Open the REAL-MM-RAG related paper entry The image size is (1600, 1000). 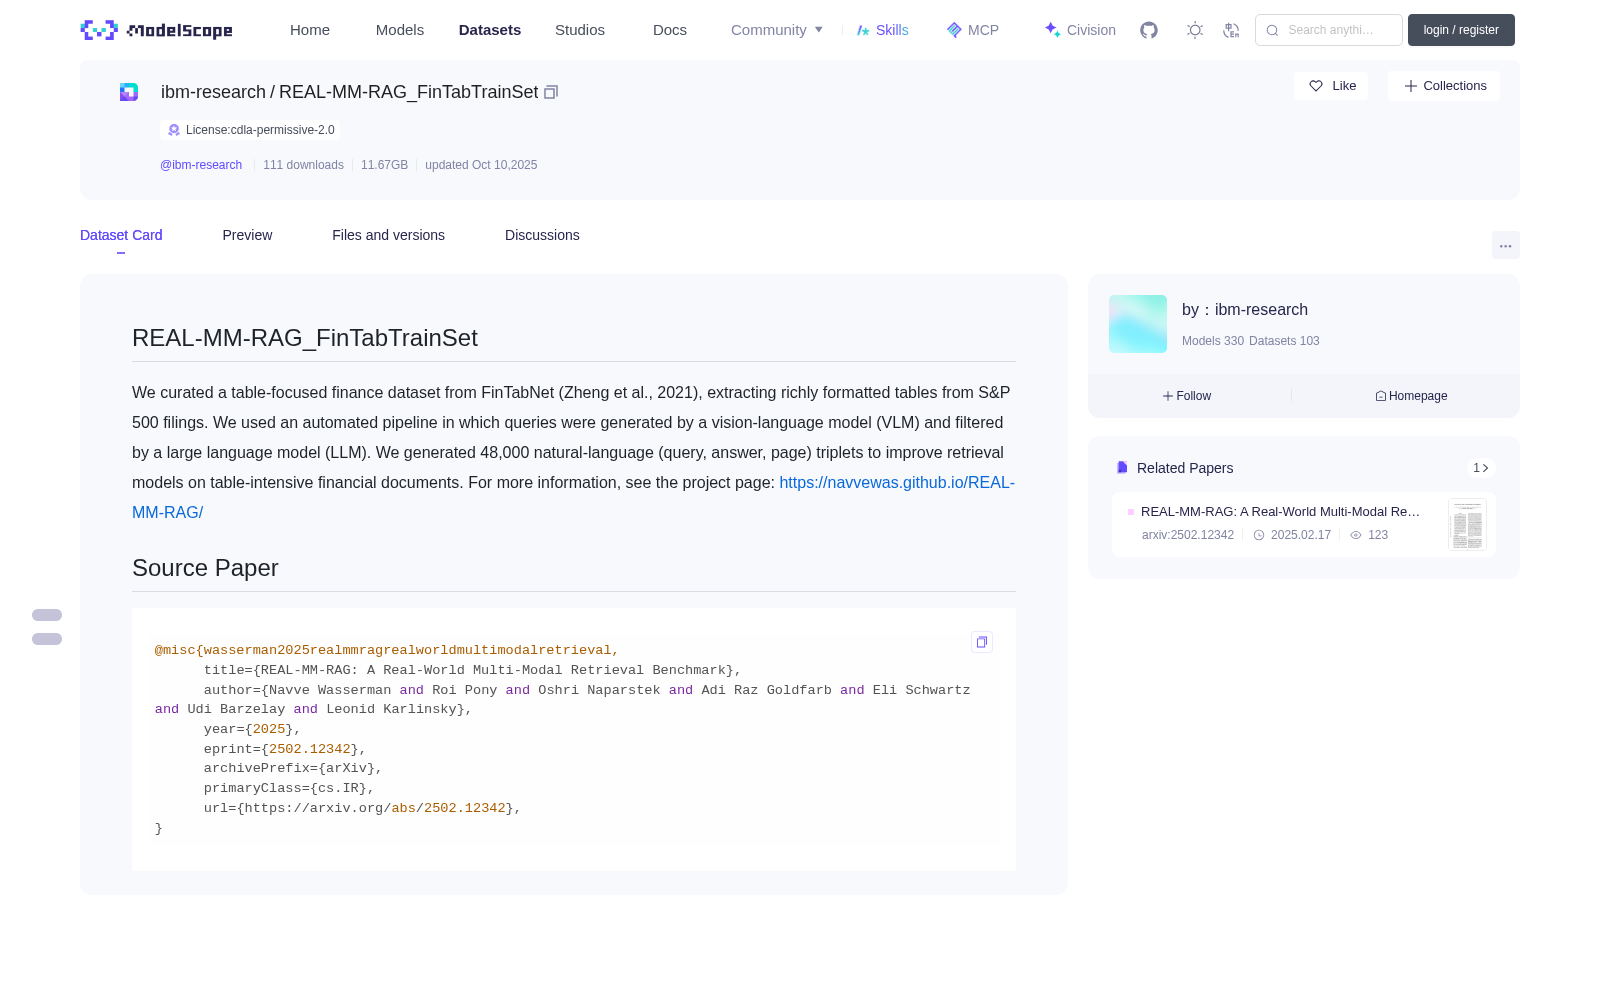coord(1304,525)
